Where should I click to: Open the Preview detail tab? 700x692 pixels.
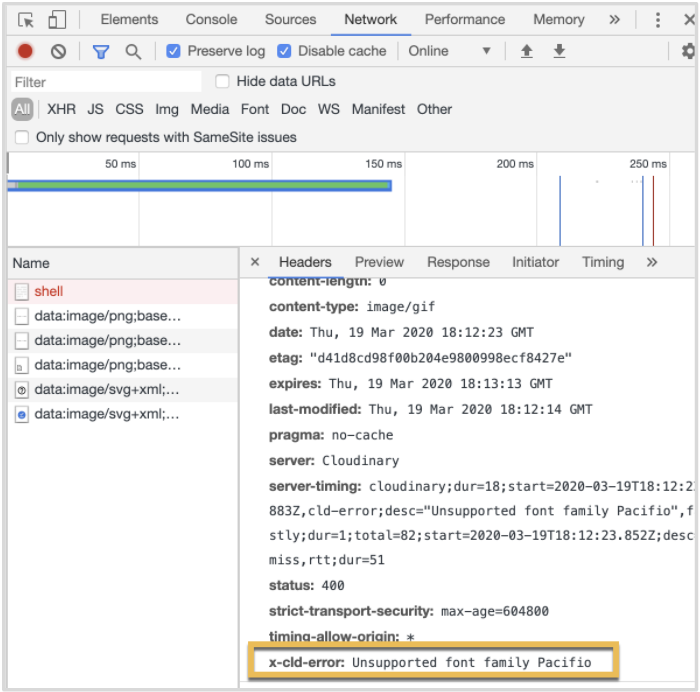click(x=379, y=262)
